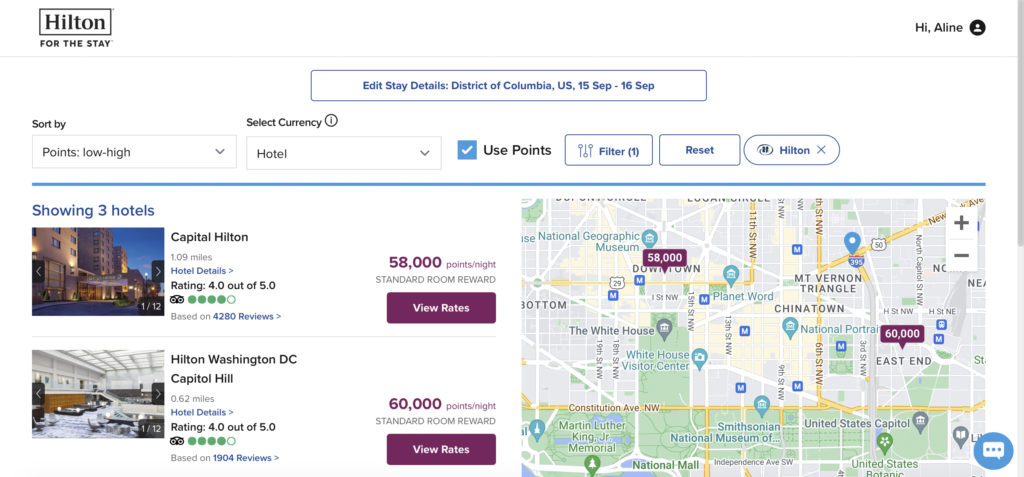Show next photo of Capital Hilton
The image size is (1024, 477).
coord(157,271)
